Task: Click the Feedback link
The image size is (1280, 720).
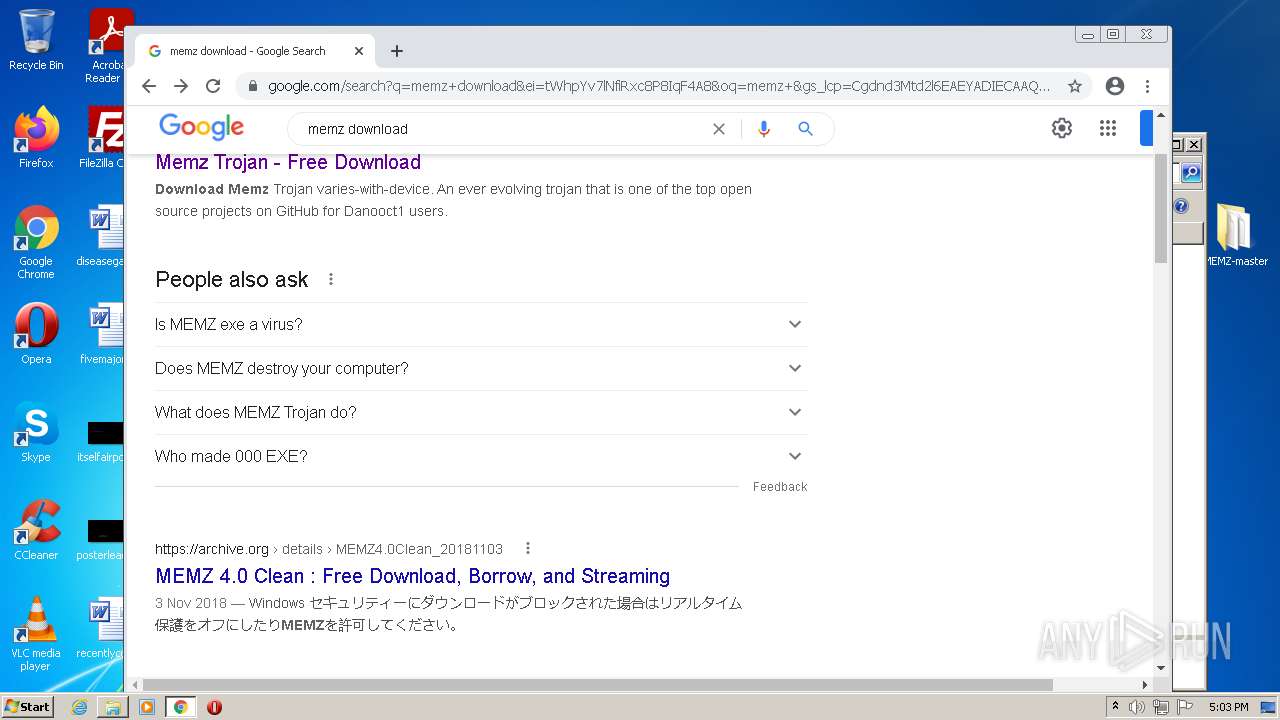Action: pos(780,487)
